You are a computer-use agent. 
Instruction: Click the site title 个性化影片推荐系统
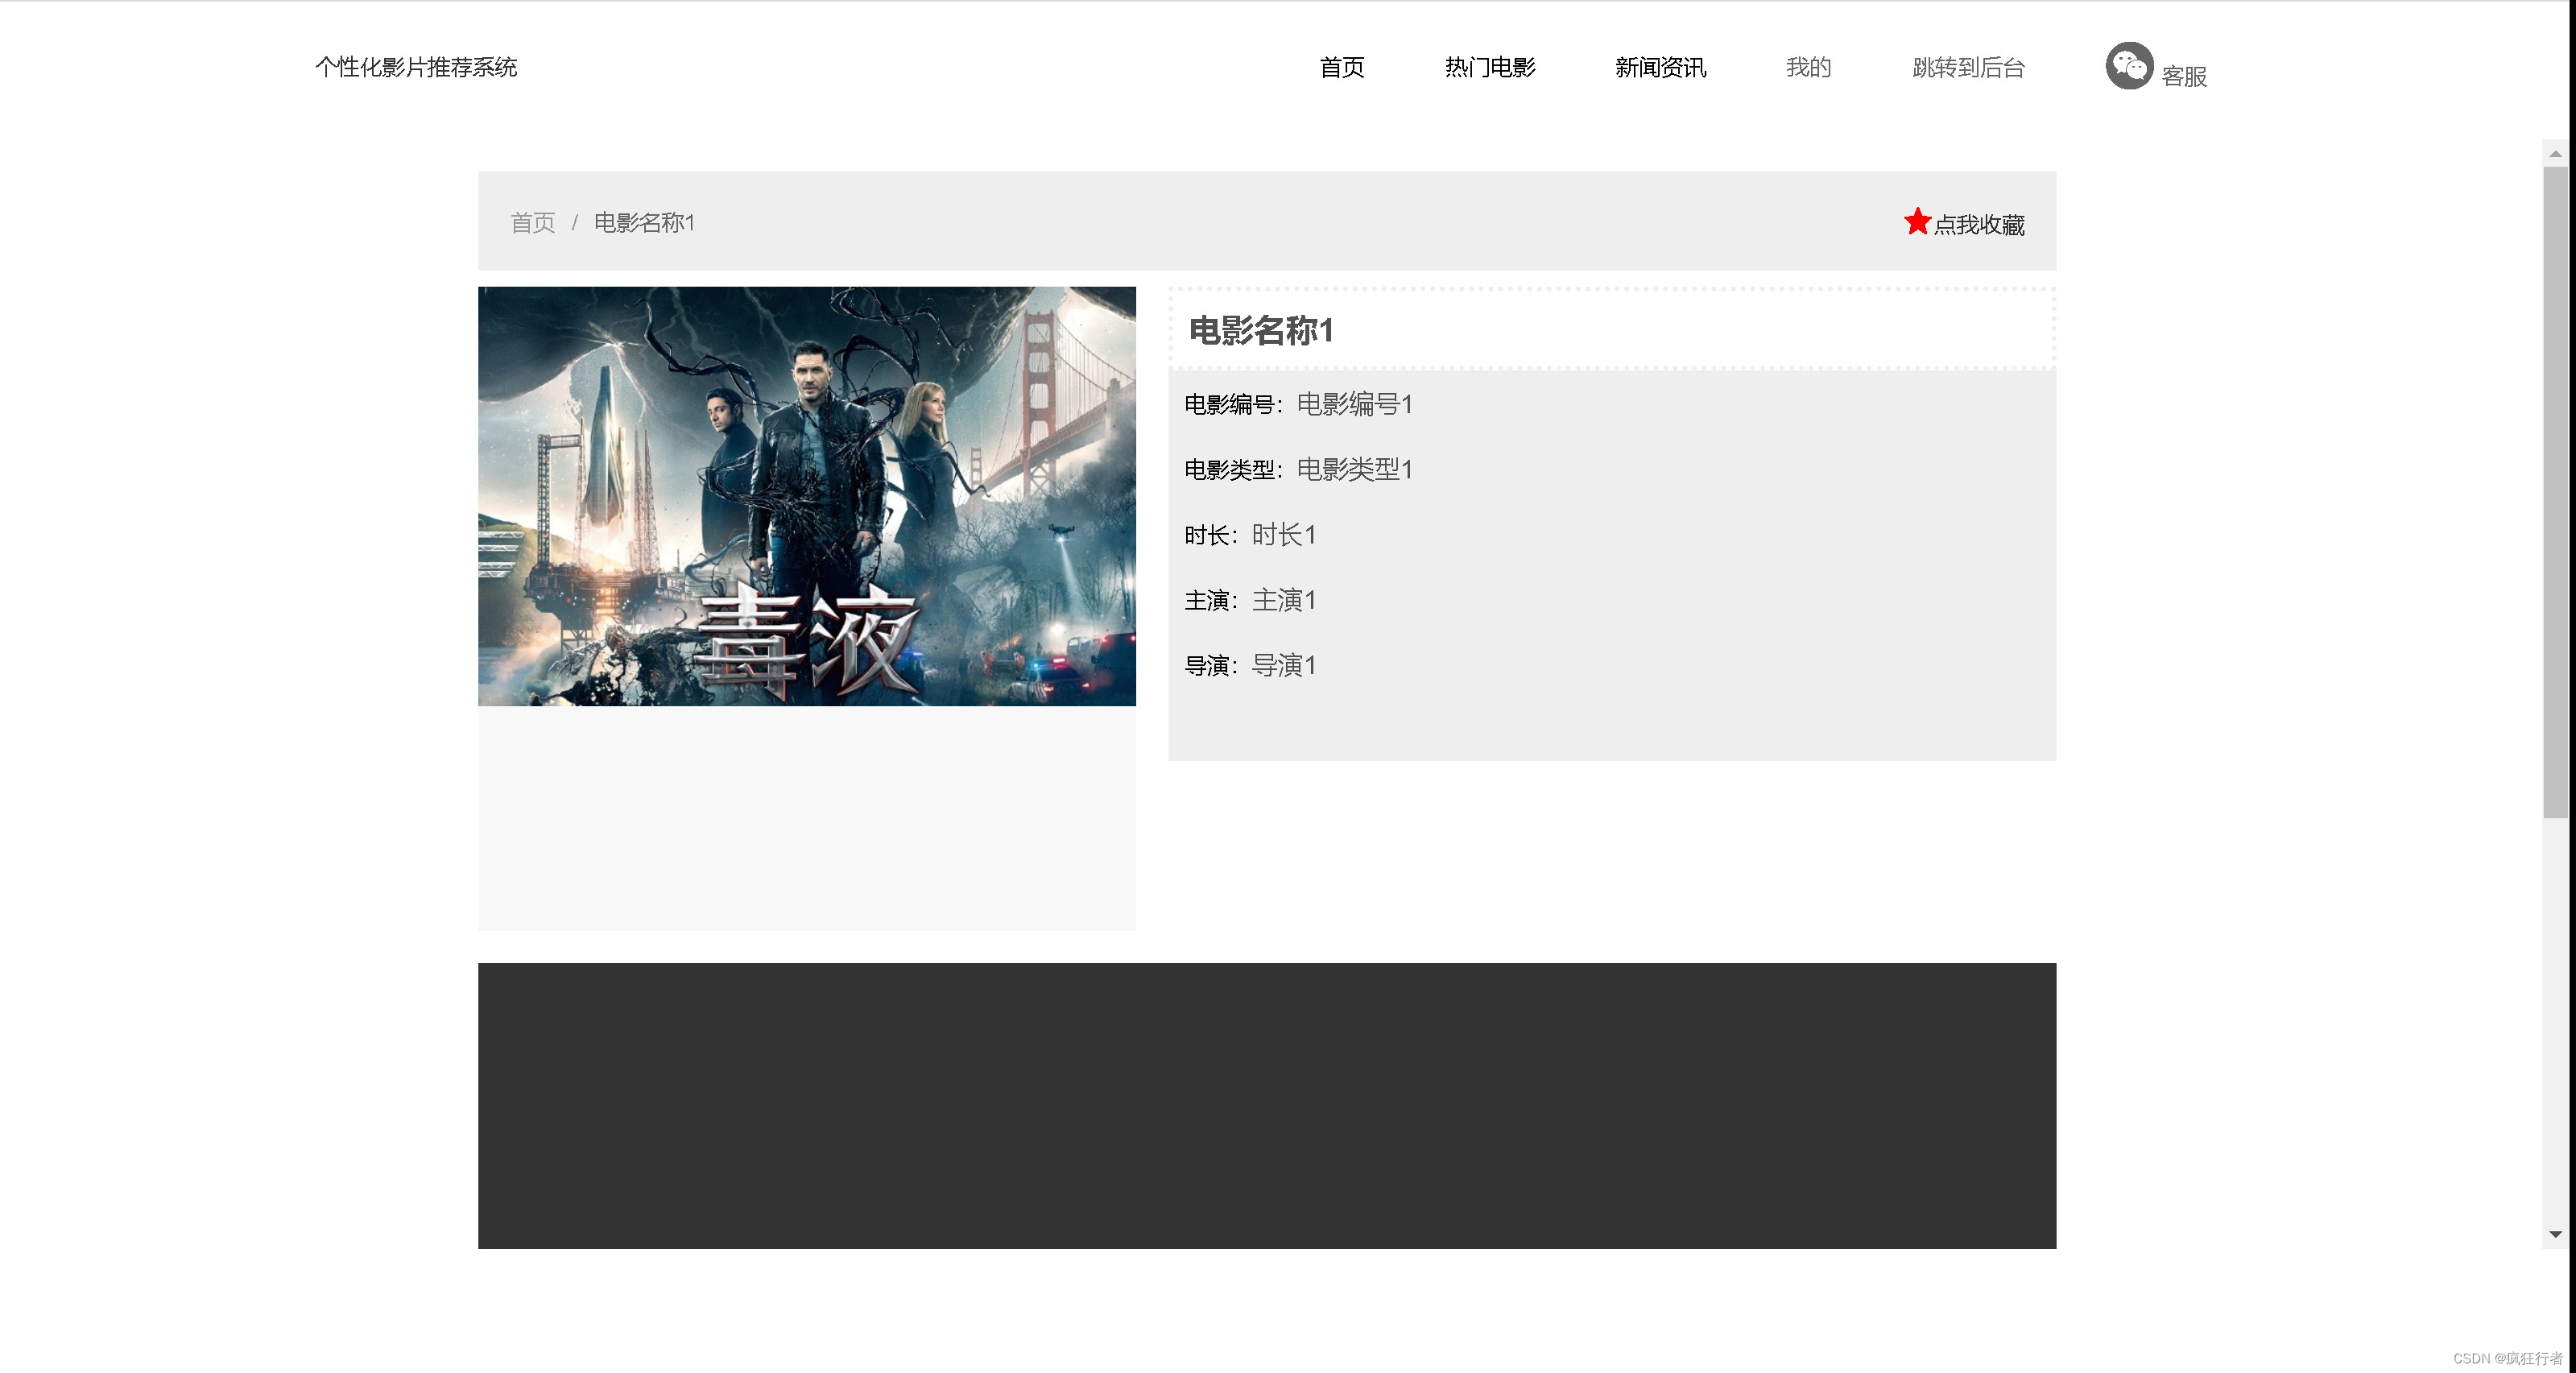point(416,68)
